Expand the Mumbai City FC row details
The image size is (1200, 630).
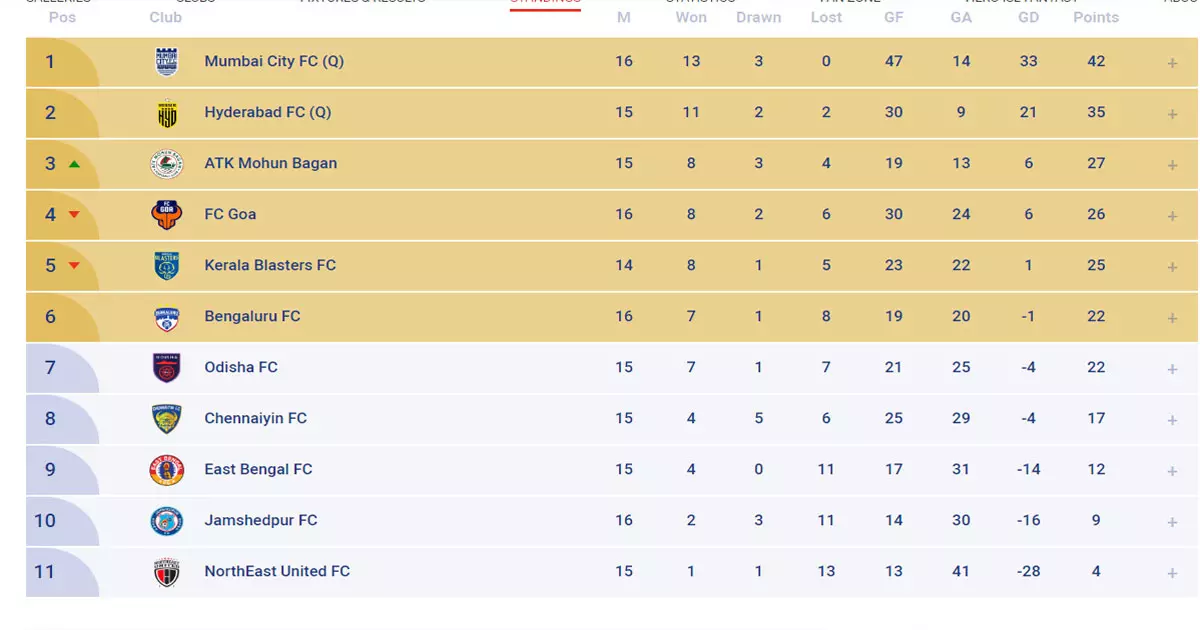(1172, 63)
